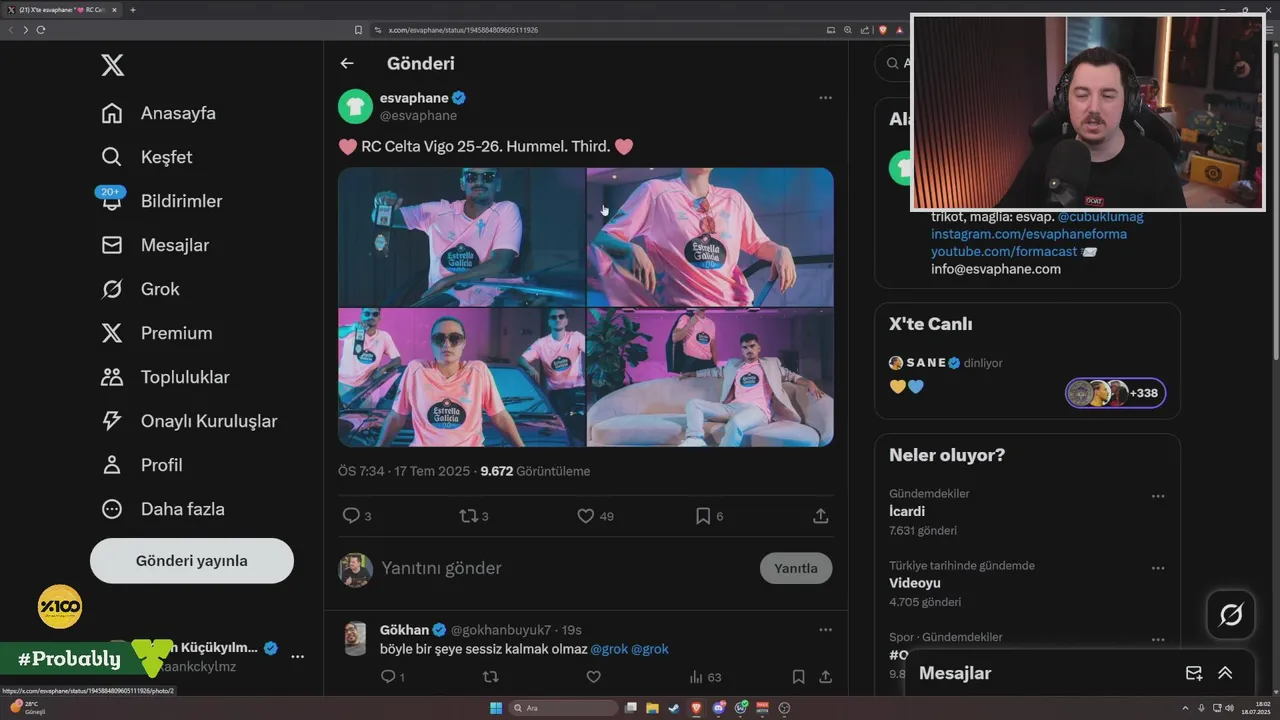Viewport: 1280px width, 720px height.
Task: View bottom-right sofa jersey photo
Action: tap(710, 377)
